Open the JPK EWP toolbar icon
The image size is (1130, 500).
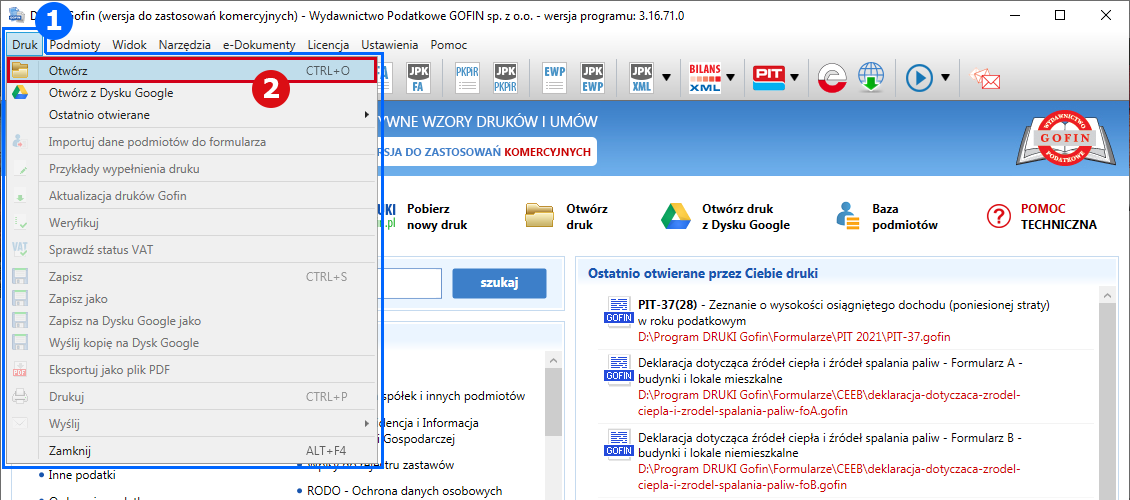tap(592, 76)
